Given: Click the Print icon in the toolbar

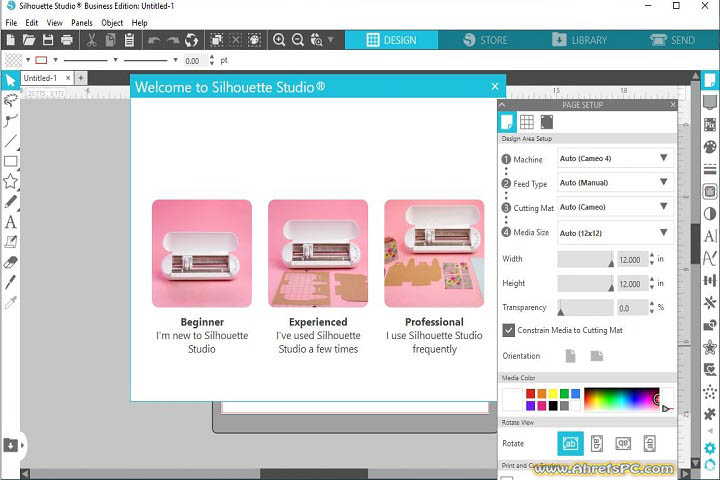Looking at the screenshot, I should pos(67,40).
